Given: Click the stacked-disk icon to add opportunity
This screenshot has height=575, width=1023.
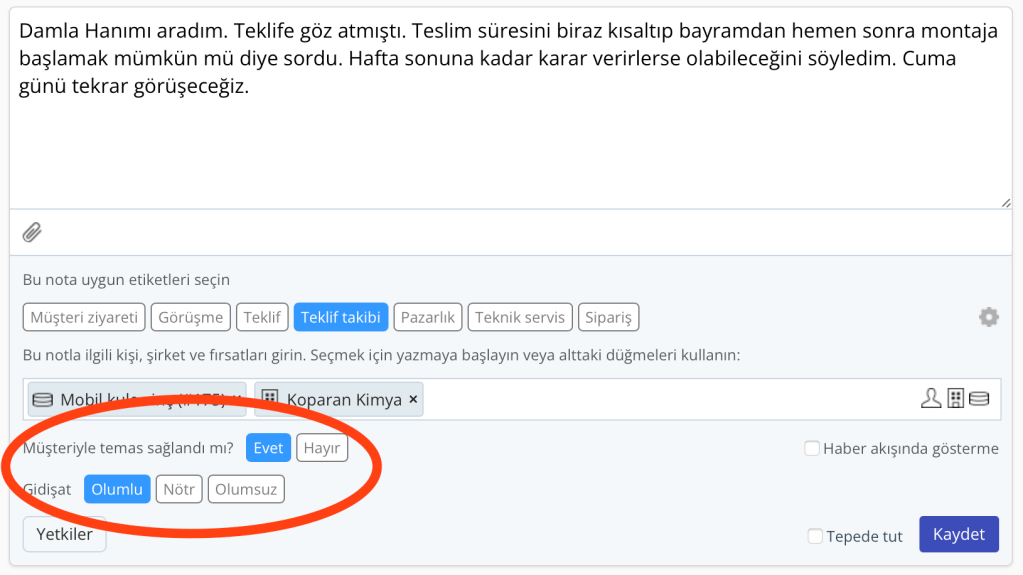Looking at the screenshot, I should tap(979, 399).
